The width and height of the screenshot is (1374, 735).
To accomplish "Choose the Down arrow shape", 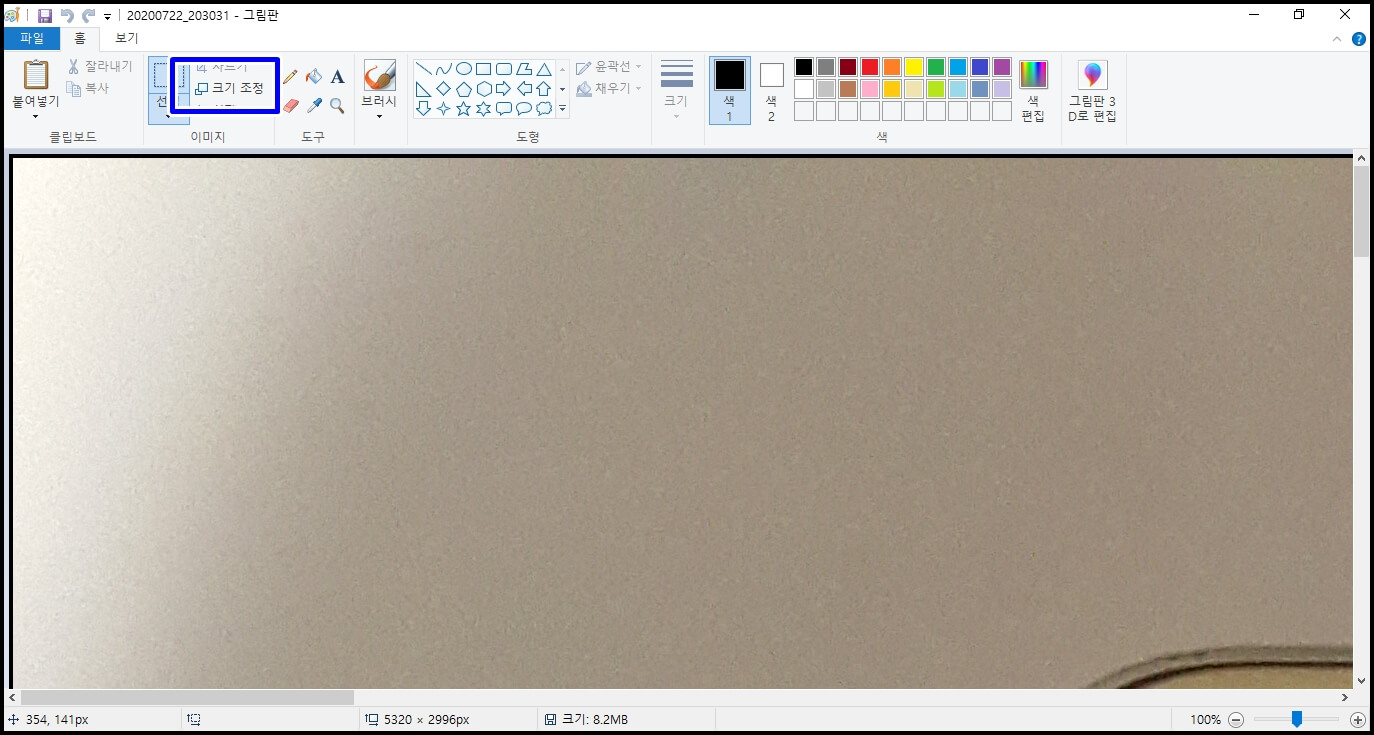I will pos(424,109).
